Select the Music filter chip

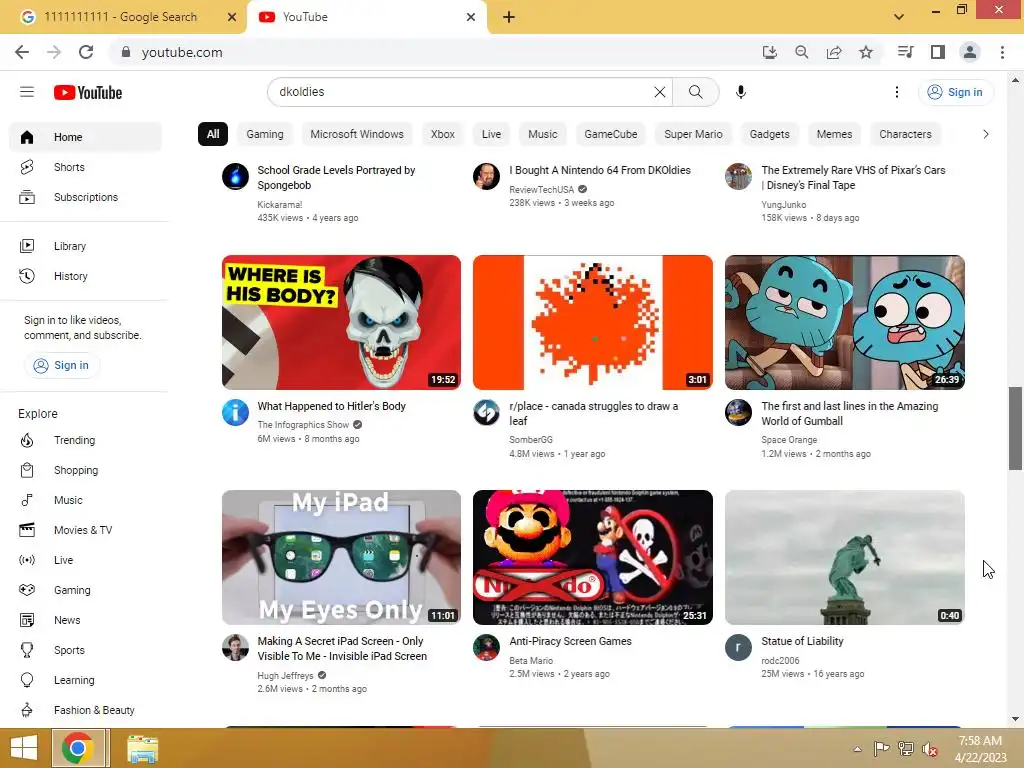543,134
